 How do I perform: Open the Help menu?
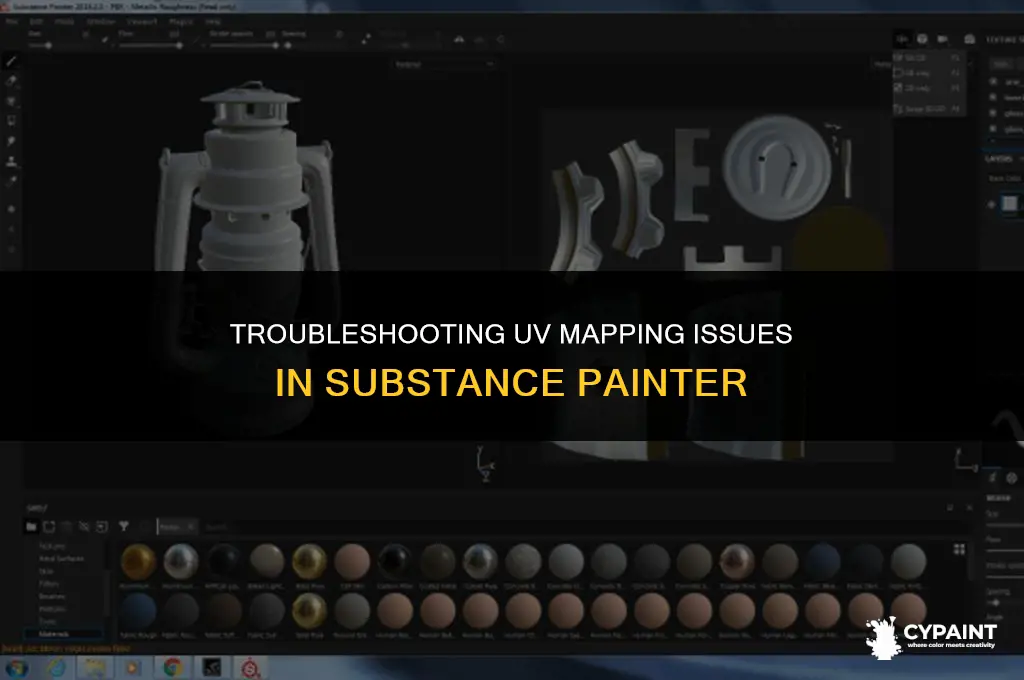[213, 22]
